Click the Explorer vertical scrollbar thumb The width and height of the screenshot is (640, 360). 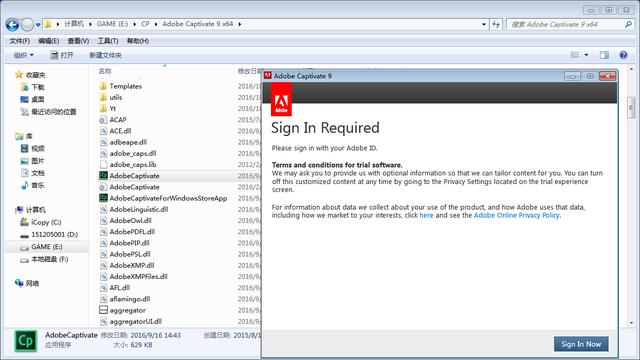(631, 108)
